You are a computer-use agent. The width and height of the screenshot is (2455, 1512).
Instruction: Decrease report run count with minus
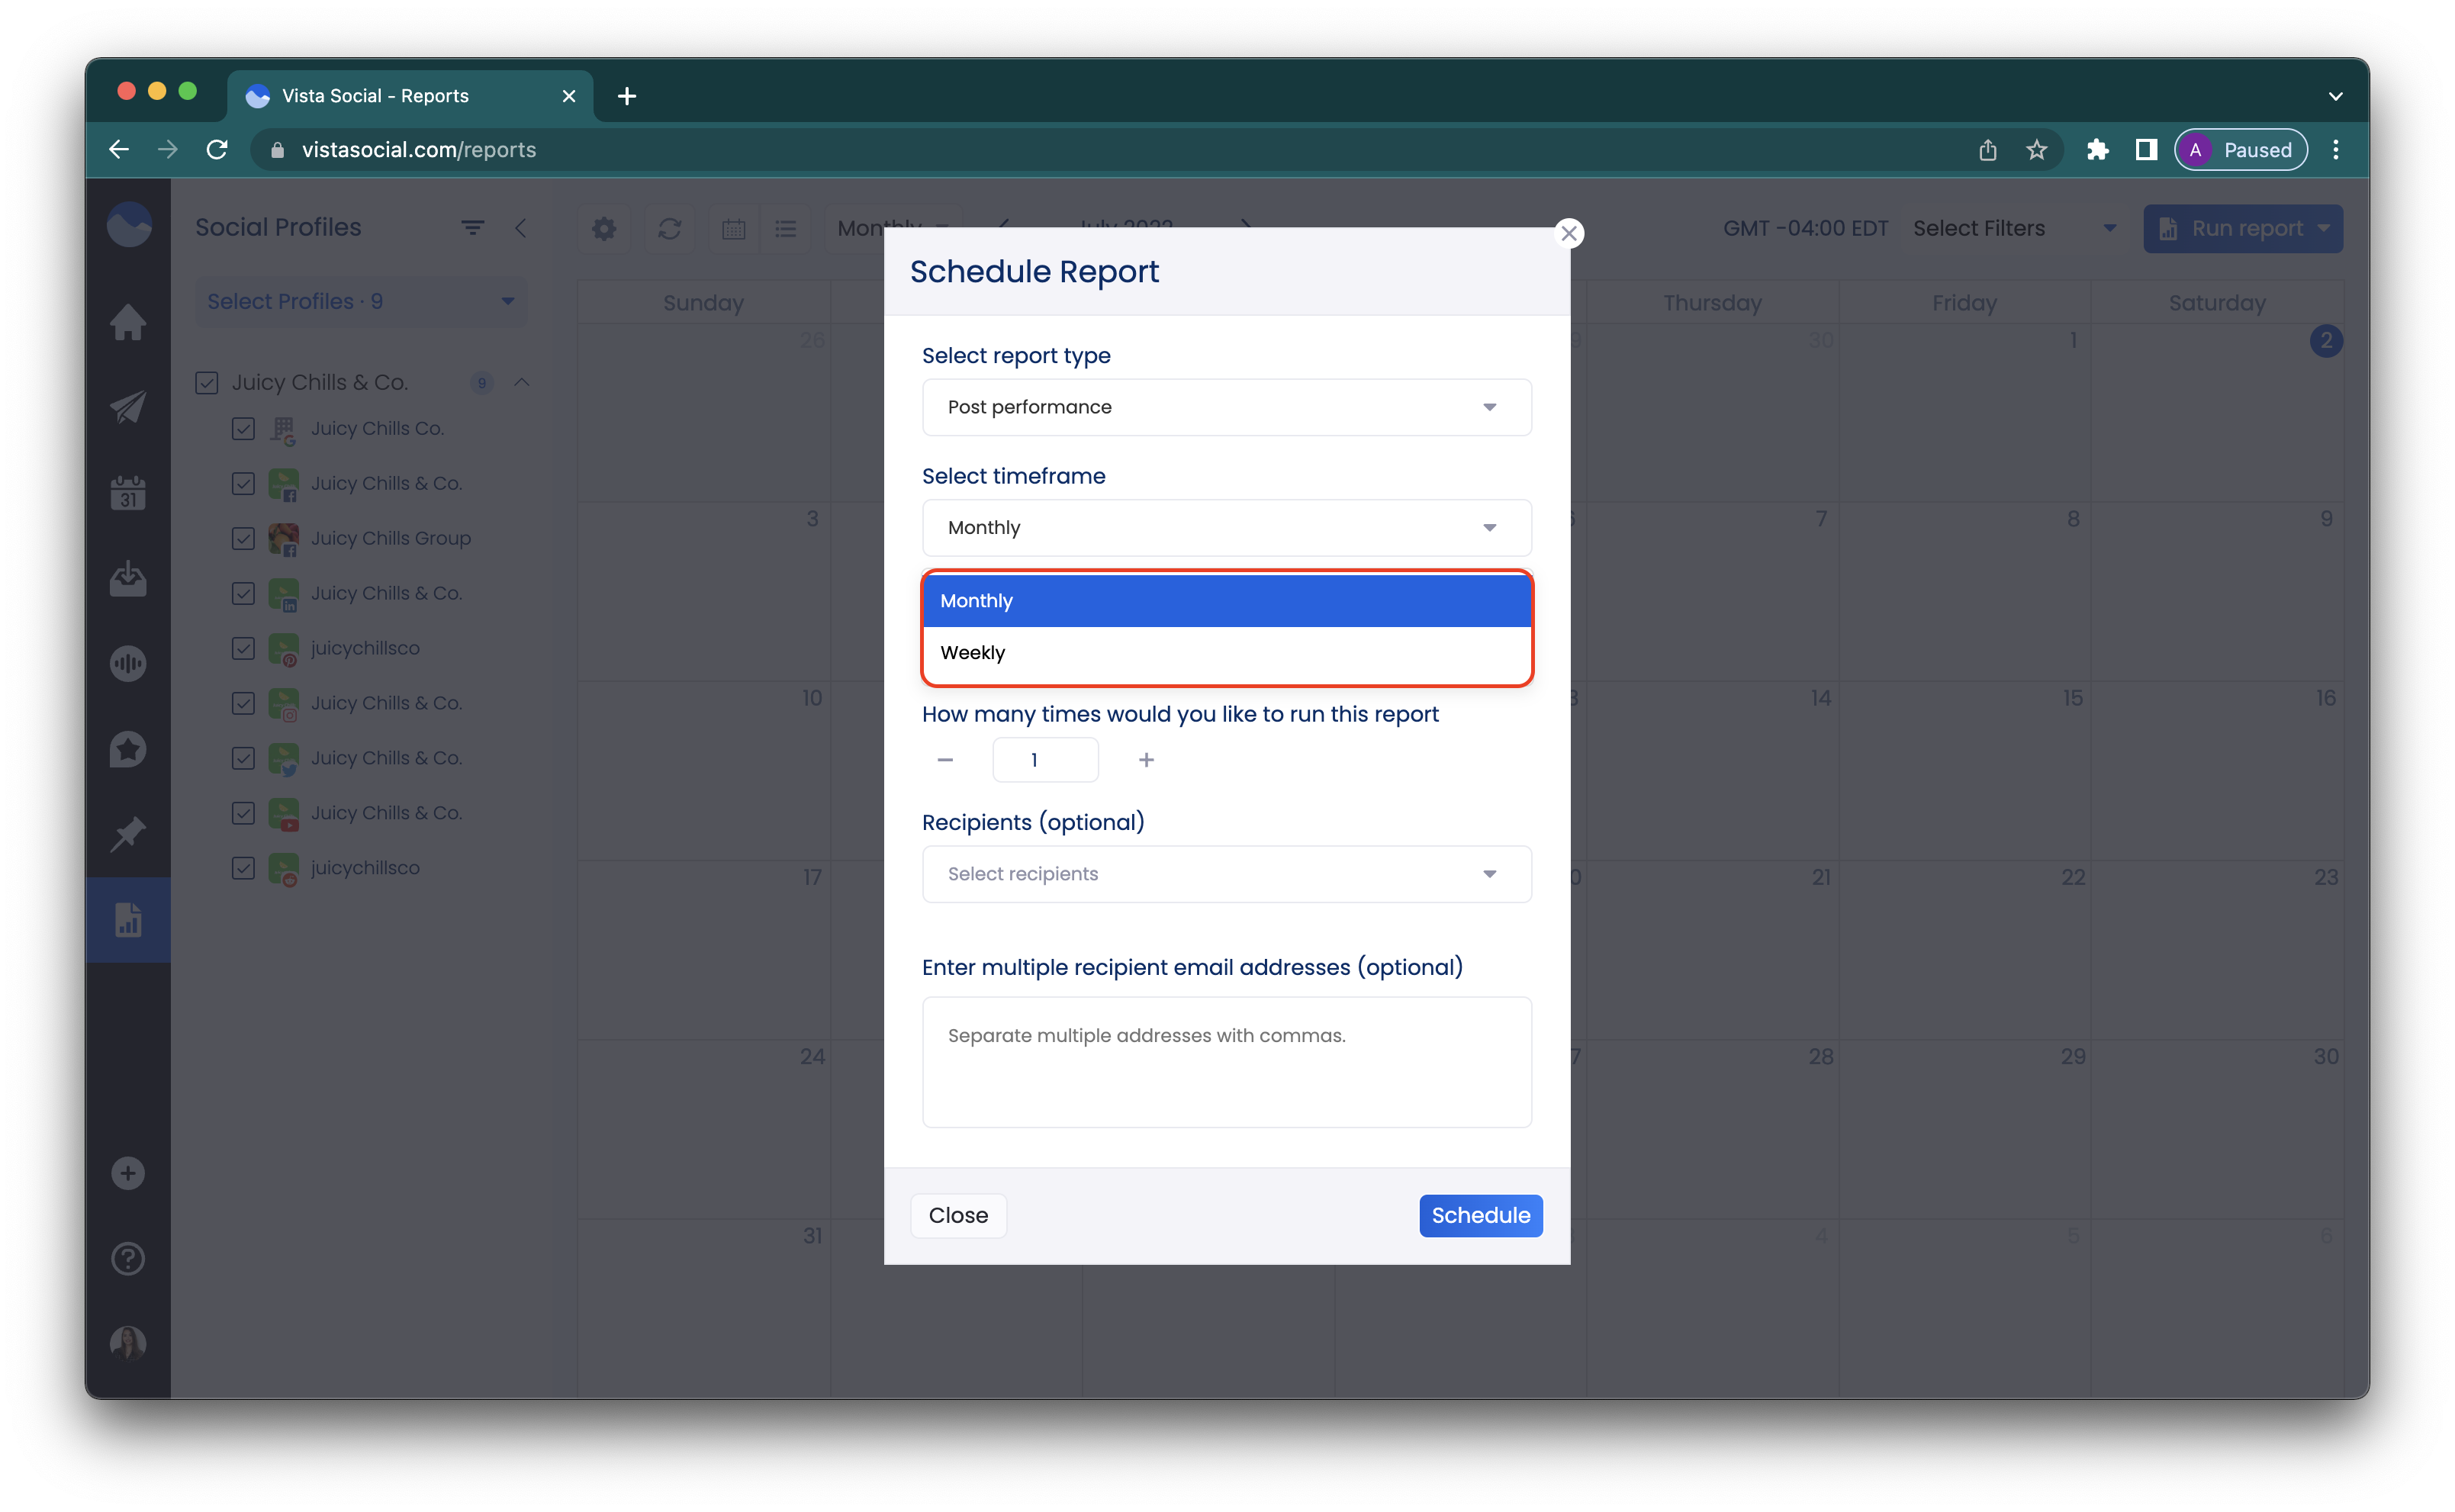pos(945,760)
